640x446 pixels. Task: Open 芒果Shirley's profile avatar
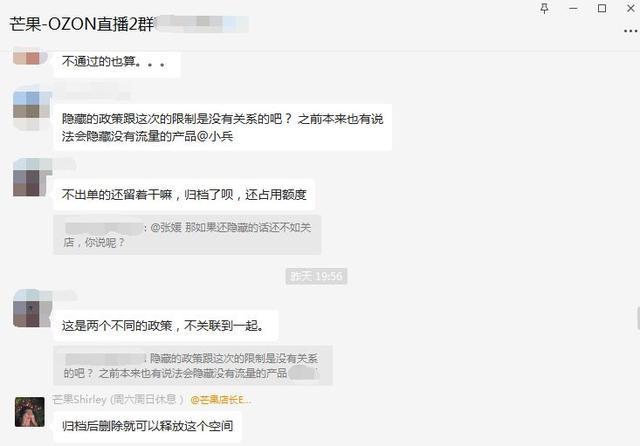(29, 412)
